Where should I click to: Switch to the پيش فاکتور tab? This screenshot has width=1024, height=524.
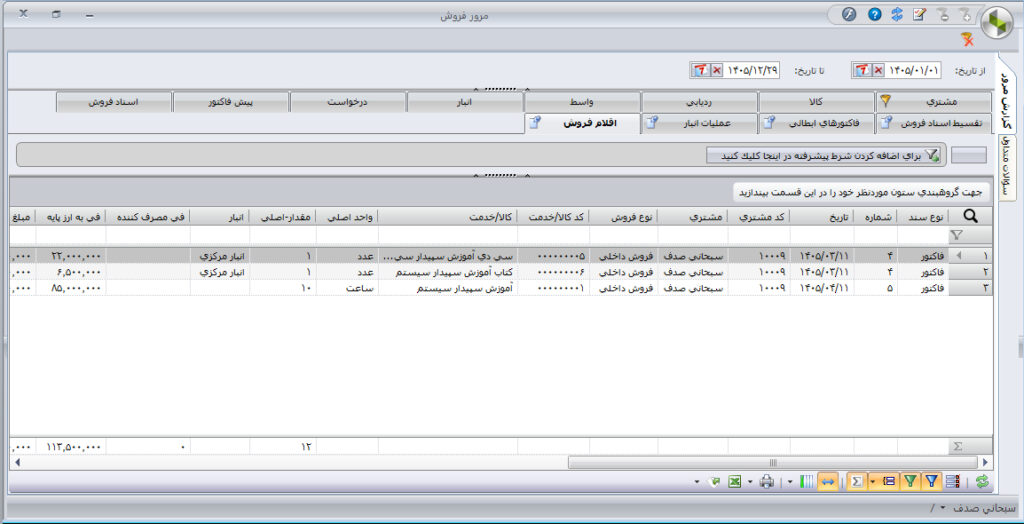point(231,102)
